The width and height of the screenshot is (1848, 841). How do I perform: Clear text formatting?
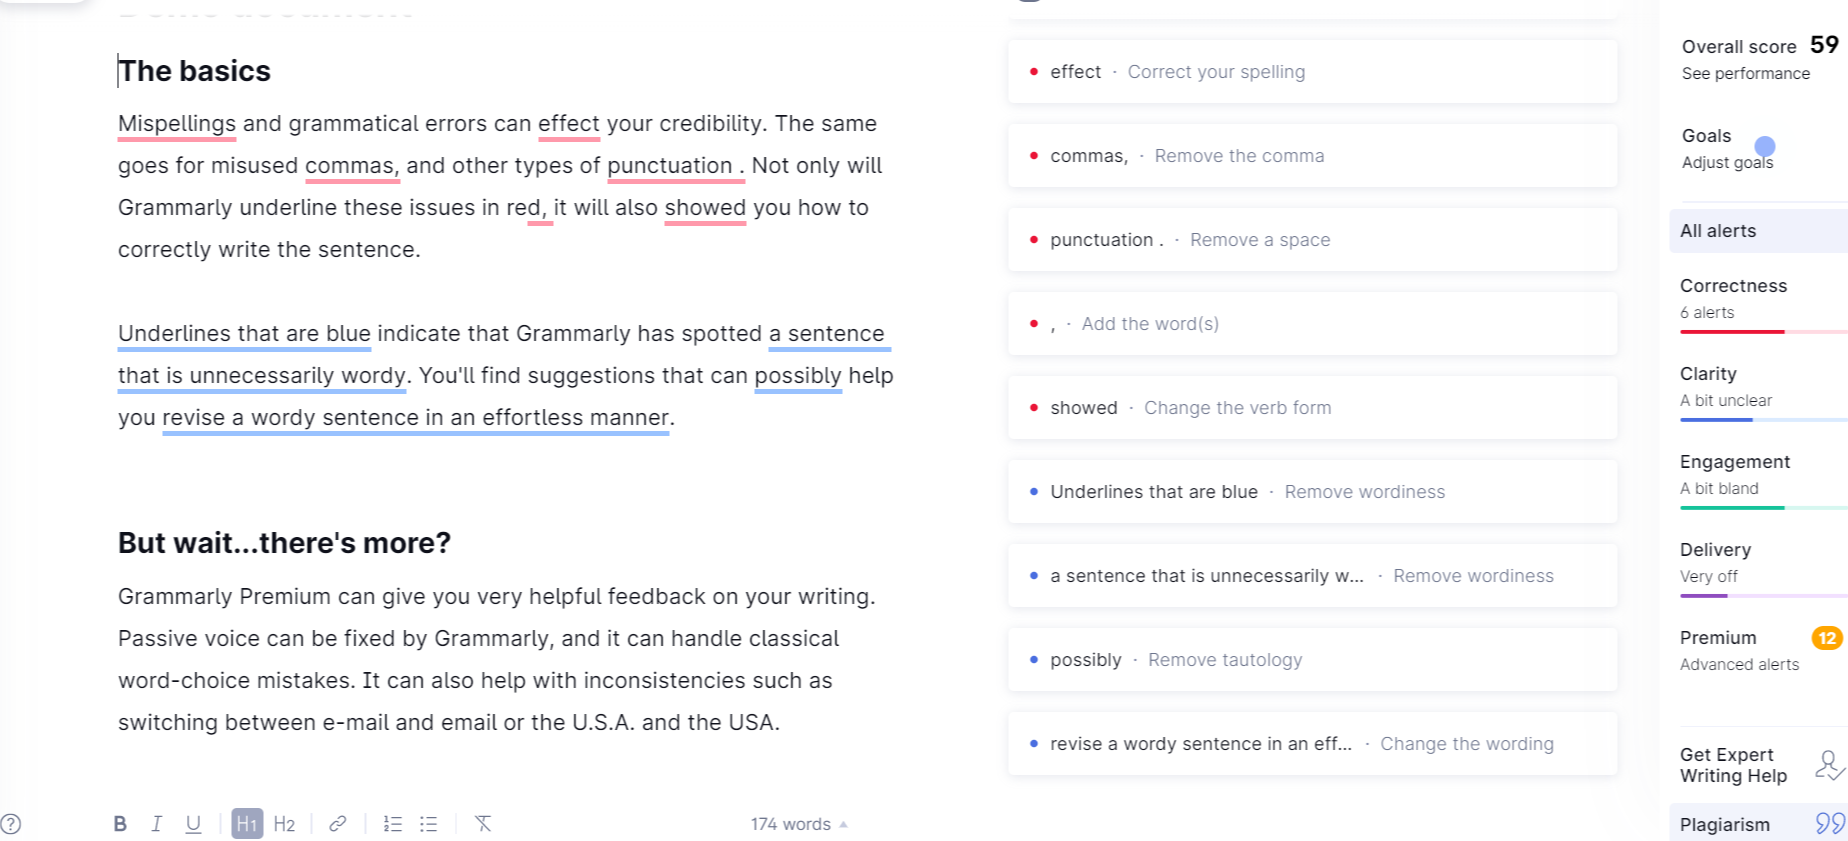(x=483, y=823)
